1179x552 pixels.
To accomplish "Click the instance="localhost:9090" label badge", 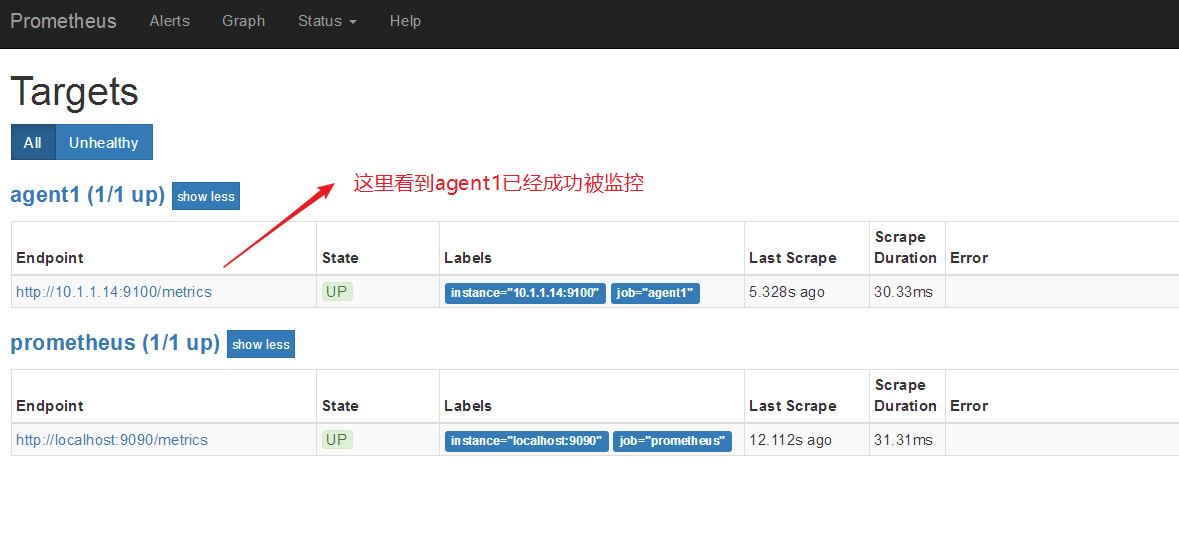I will point(526,441).
